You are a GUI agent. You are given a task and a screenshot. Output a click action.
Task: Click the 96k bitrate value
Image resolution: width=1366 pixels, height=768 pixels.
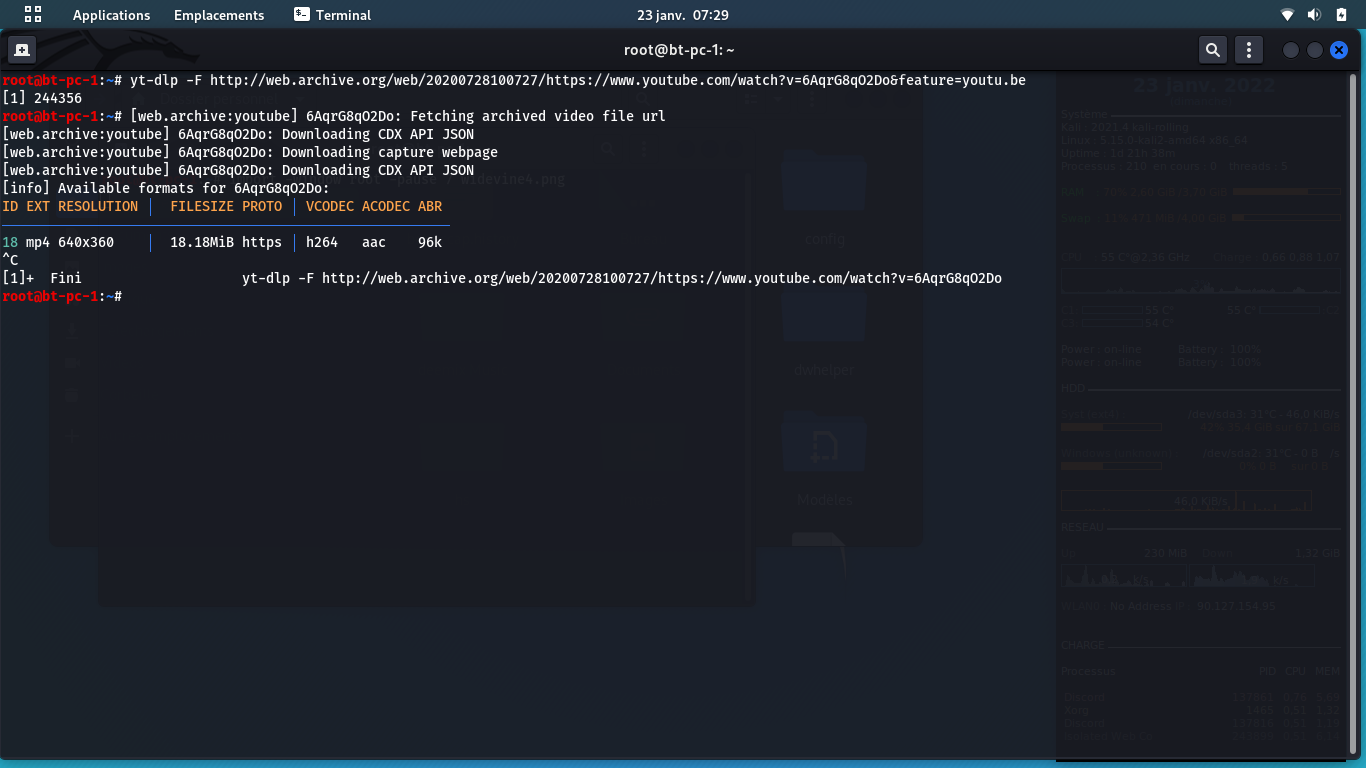pyautogui.click(x=430, y=242)
